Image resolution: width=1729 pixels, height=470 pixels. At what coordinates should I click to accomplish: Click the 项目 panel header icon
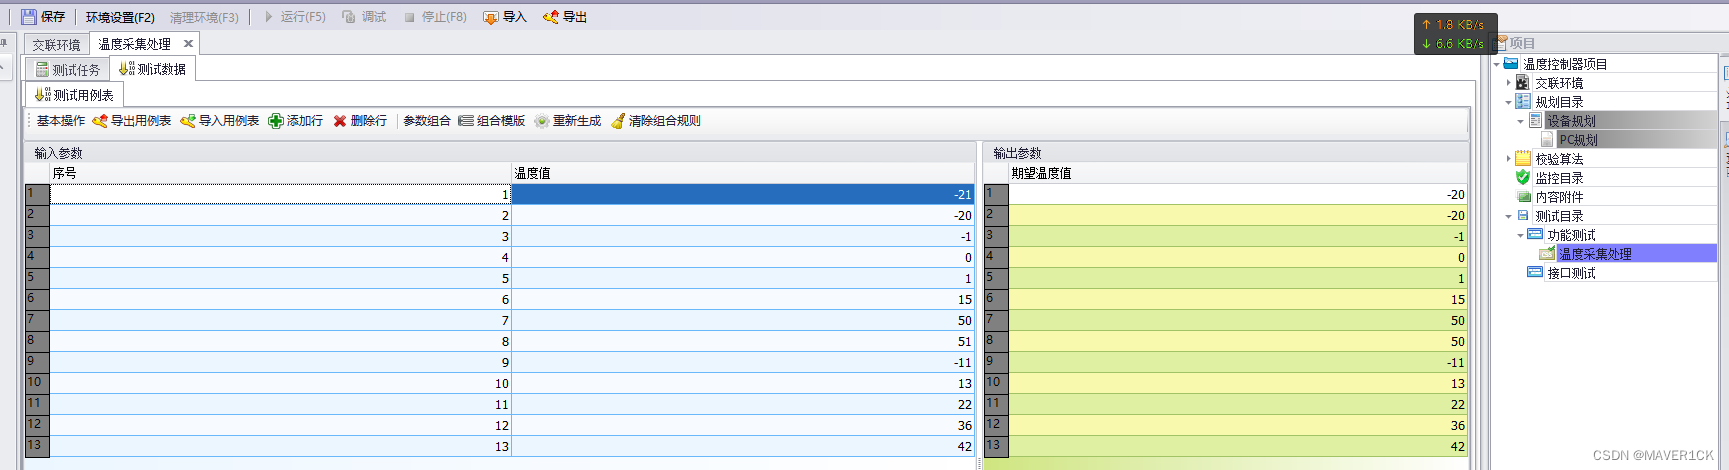(x=1501, y=43)
